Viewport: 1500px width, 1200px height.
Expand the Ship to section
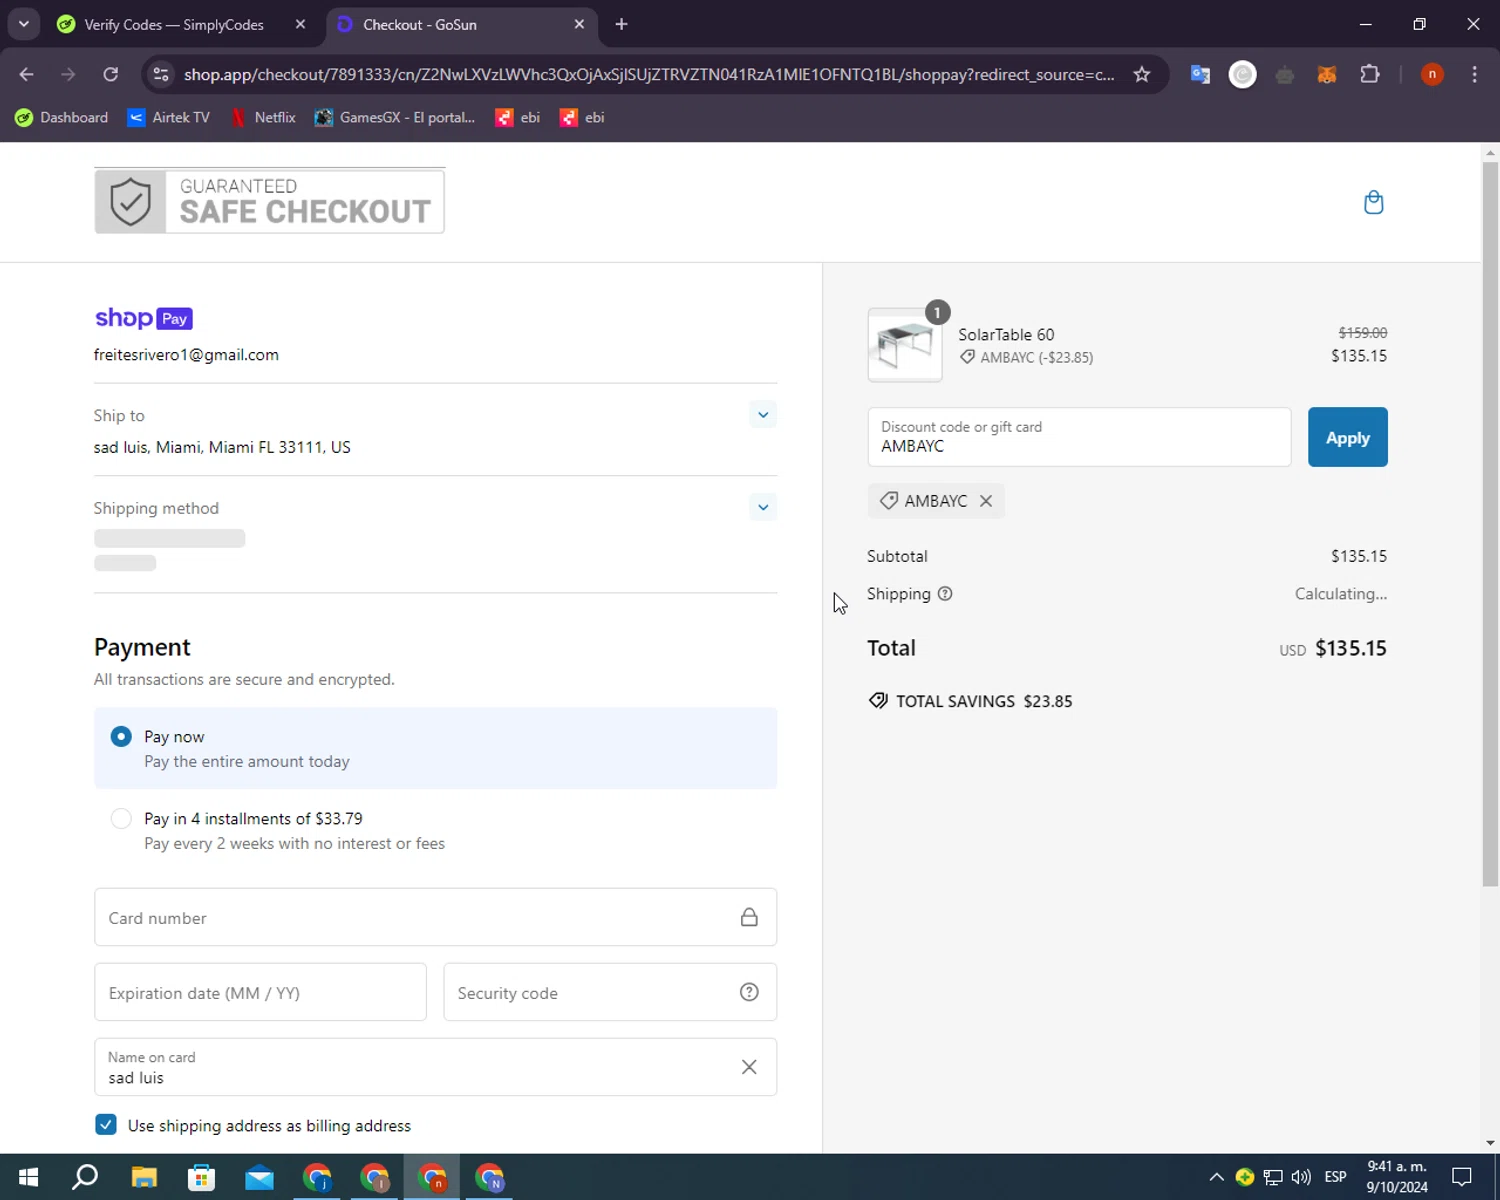coord(763,415)
